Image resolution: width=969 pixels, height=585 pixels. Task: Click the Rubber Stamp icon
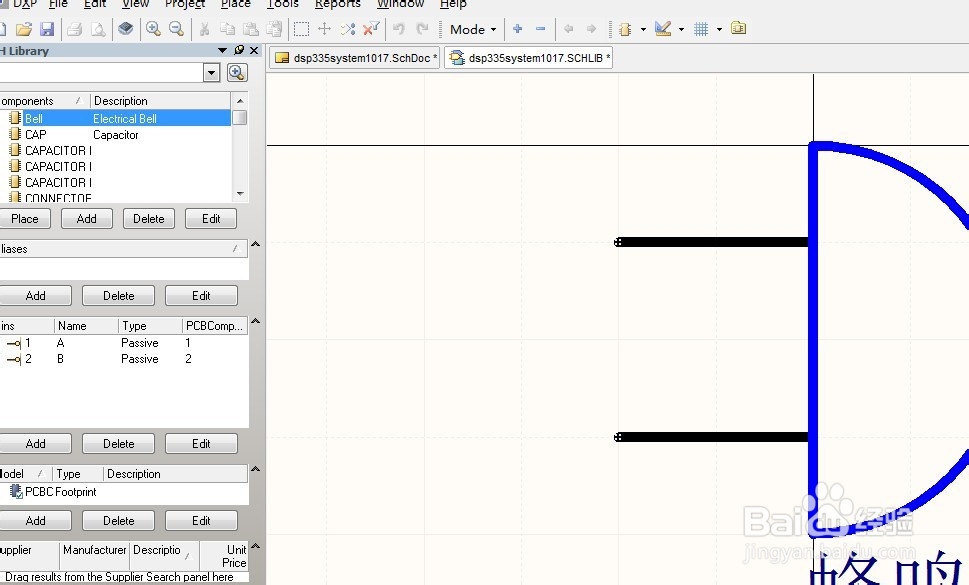point(274,29)
